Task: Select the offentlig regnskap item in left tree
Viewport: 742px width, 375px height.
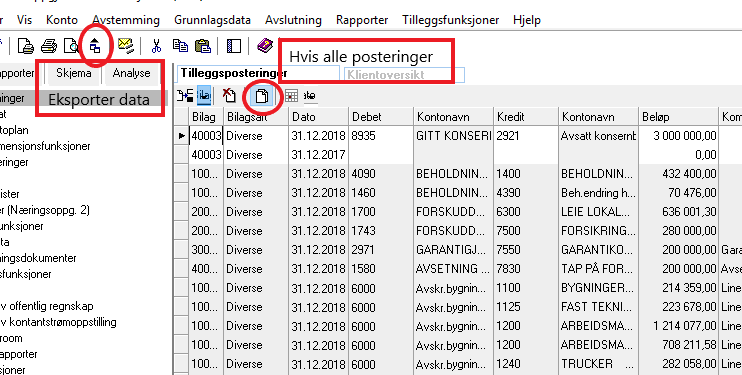Action: (47, 306)
